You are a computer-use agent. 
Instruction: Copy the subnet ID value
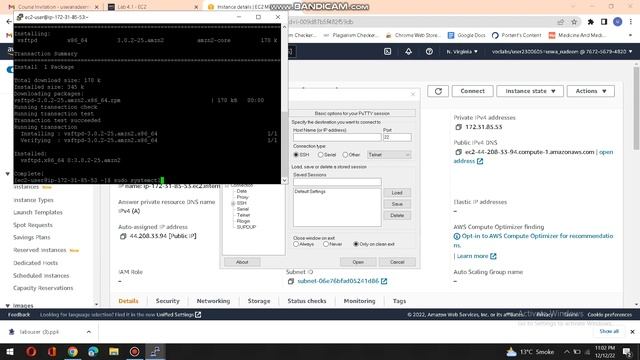pos(291,281)
